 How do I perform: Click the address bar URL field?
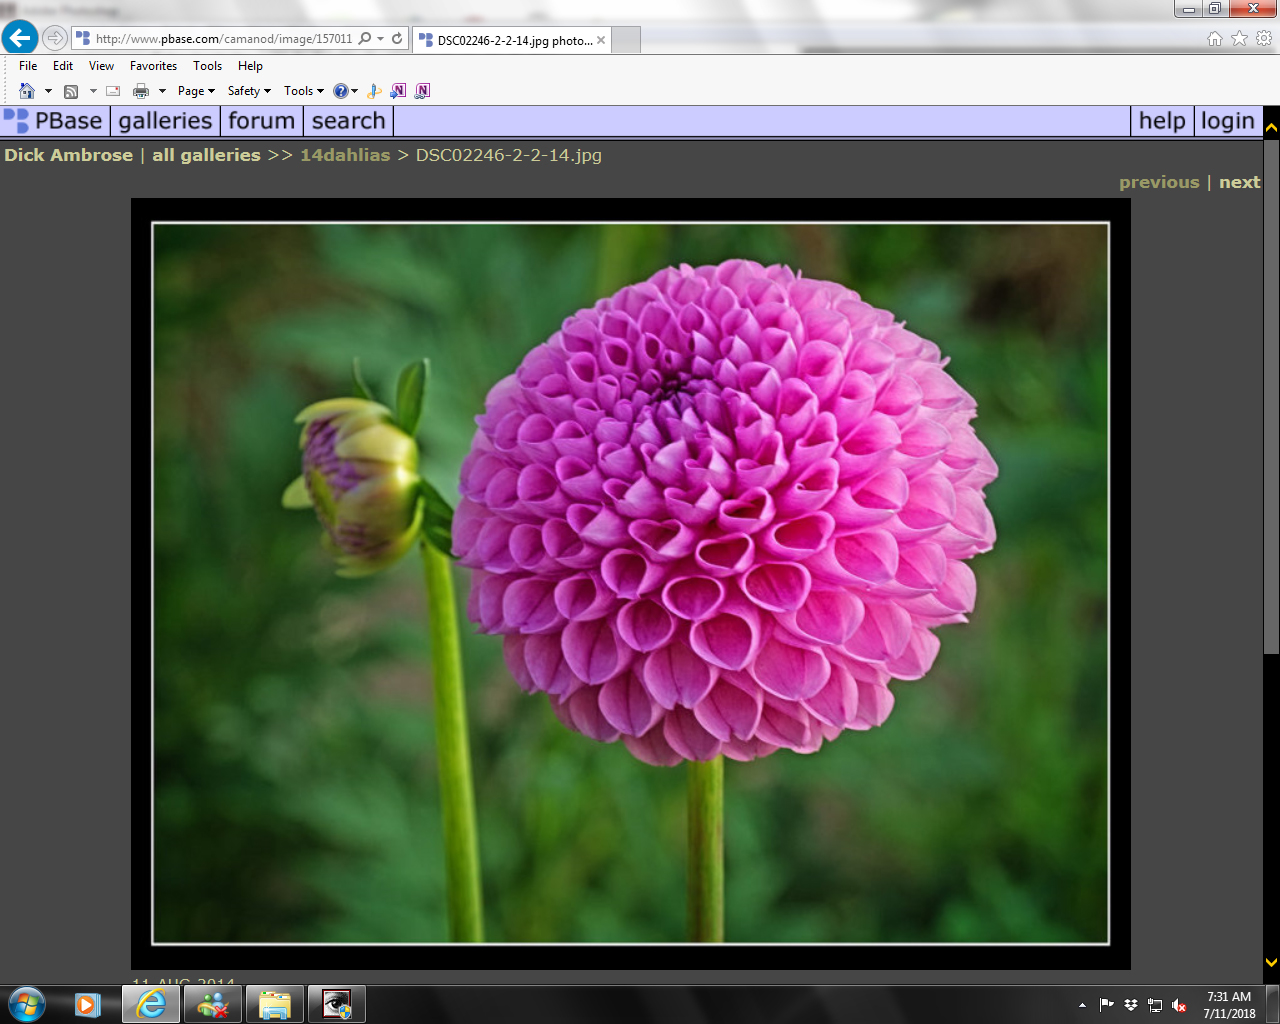coord(224,39)
